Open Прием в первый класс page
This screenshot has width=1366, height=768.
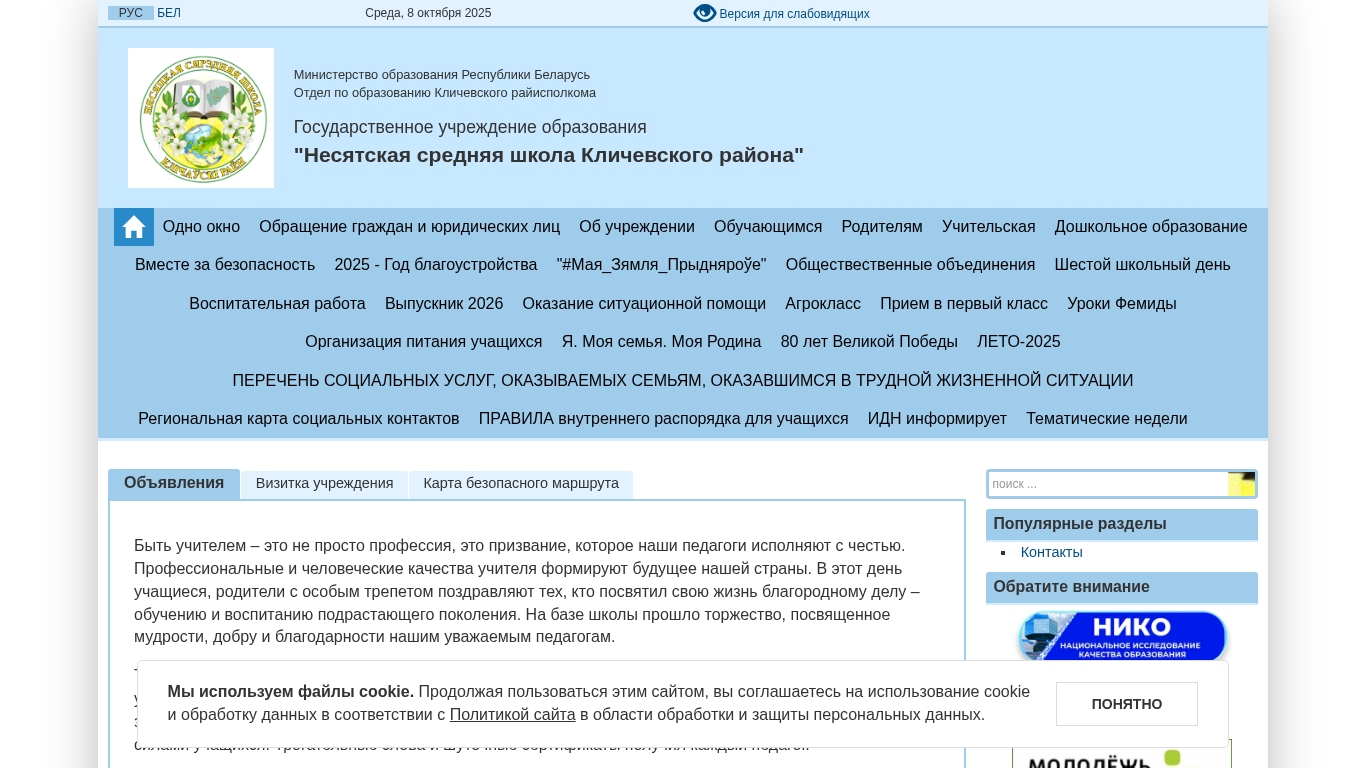(964, 304)
